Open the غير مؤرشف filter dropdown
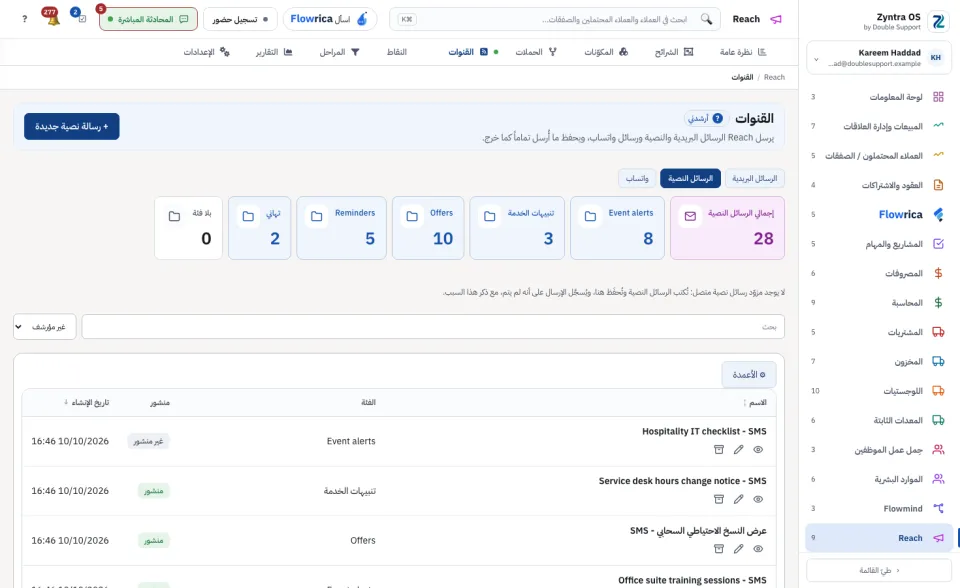Screen dimensions: 960x588 pyautogui.click(x=45, y=326)
